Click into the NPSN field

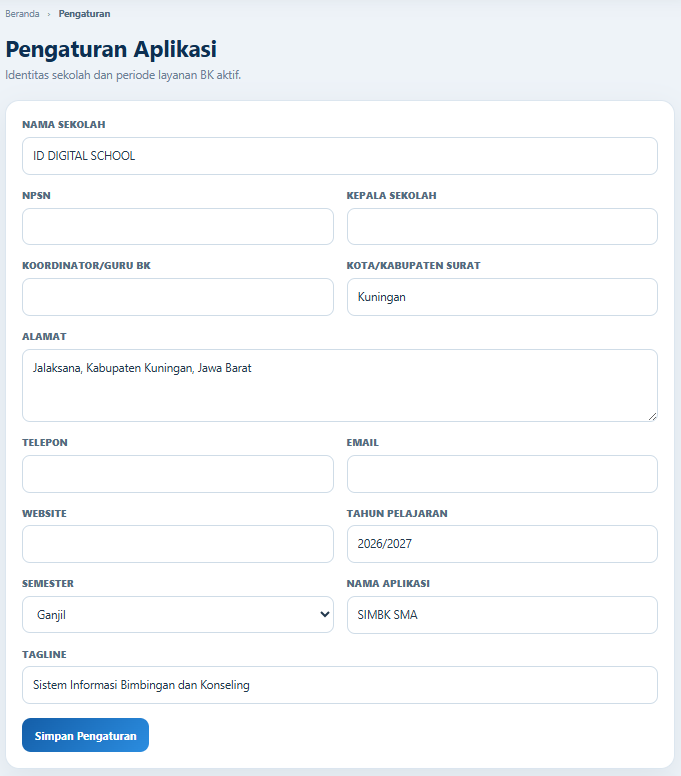point(178,227)
